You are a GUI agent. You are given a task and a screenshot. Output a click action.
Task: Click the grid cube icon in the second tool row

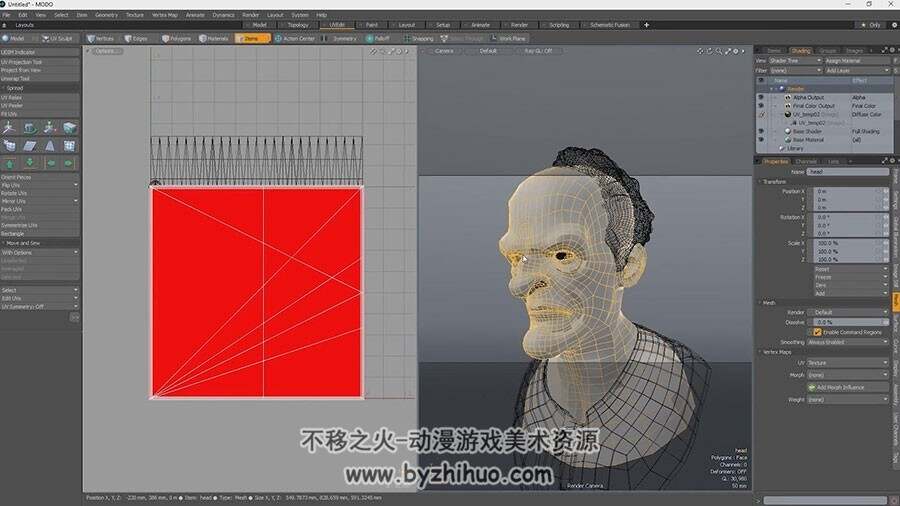coord(10,146)
